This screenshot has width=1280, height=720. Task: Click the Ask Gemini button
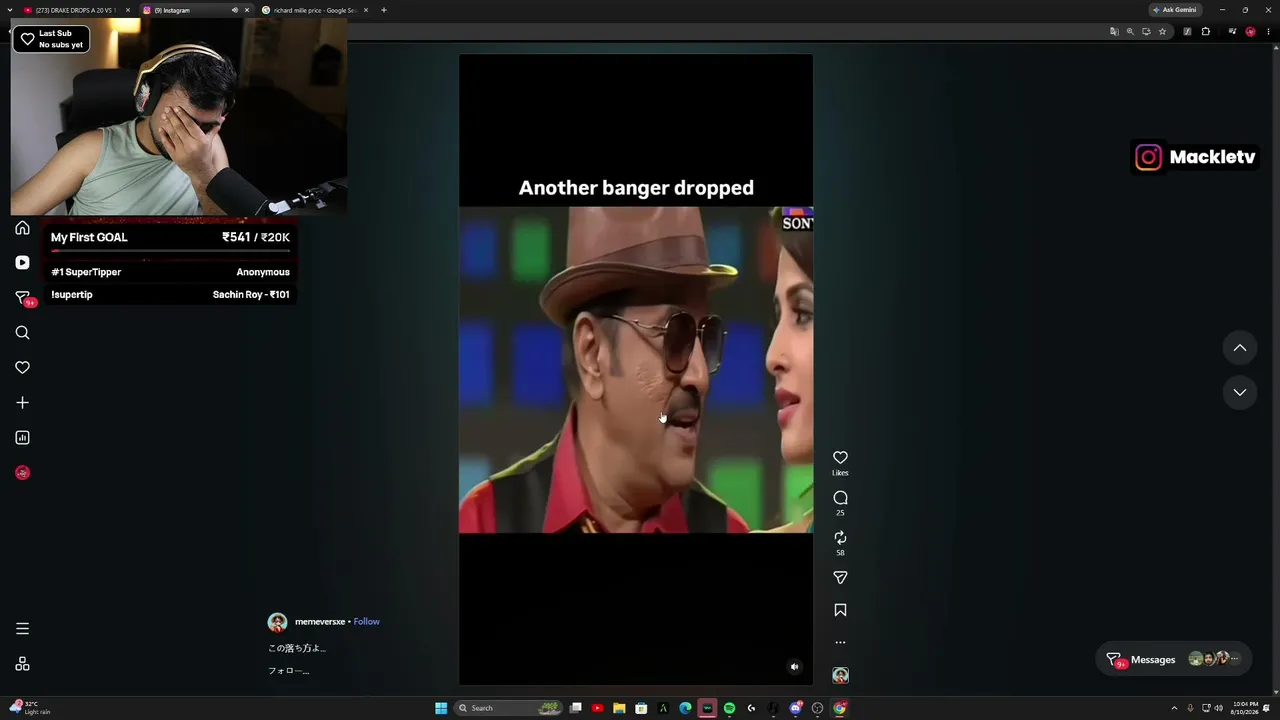pos(1174,10)
